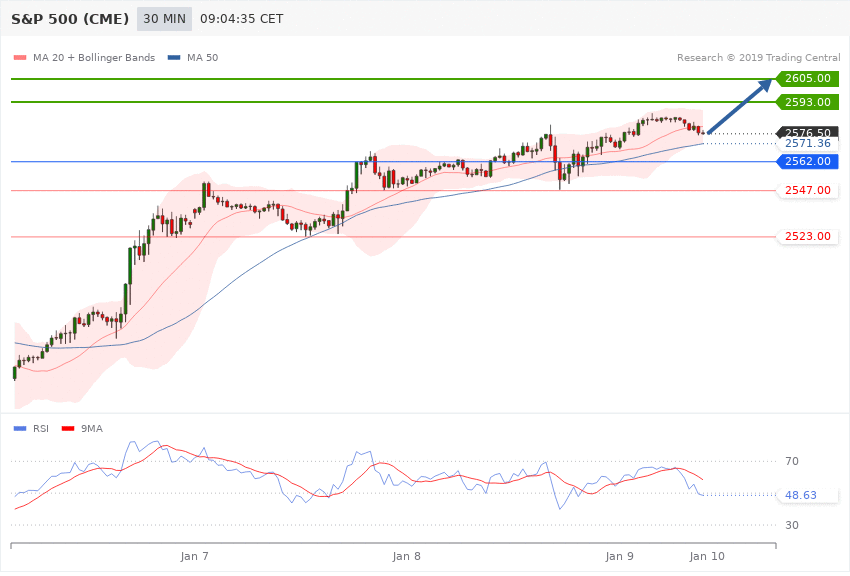Click the 30 MIN timeframe label
The image size is (850, 576).
tap(164, 19)
